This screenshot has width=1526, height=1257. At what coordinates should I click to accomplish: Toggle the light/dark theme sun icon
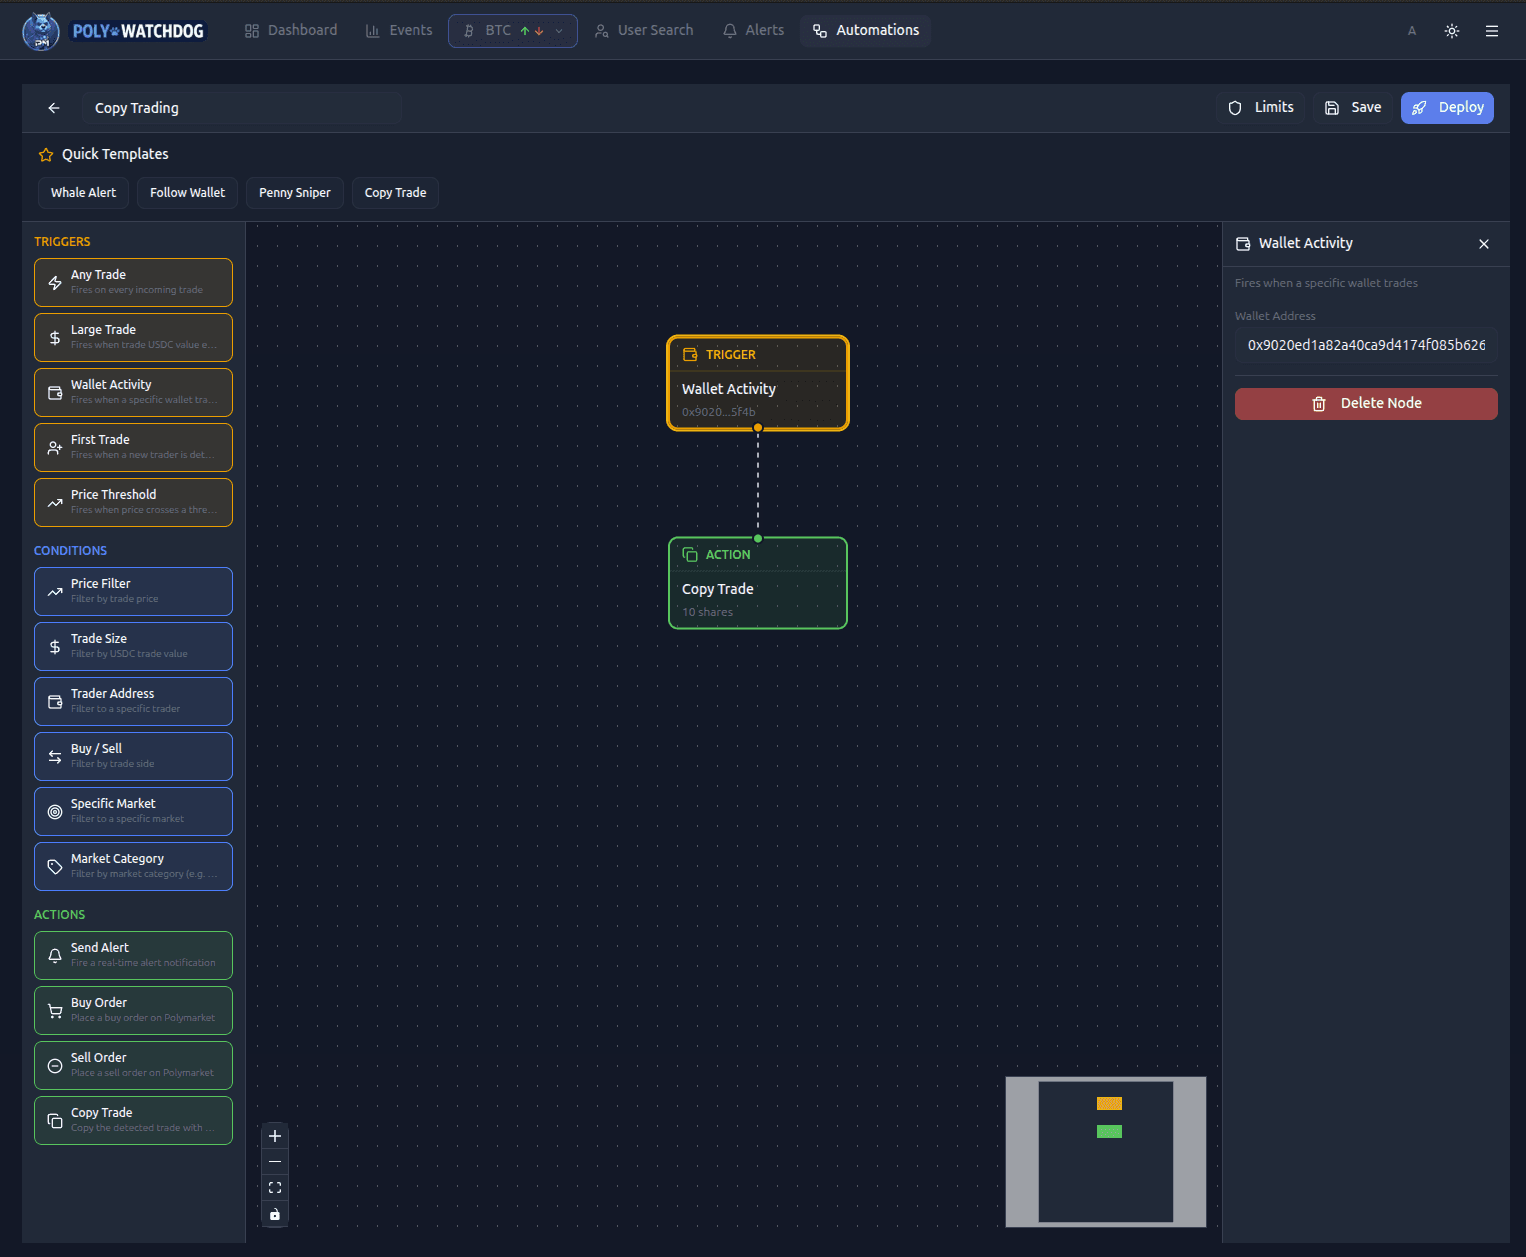(x=1452, y=31)
